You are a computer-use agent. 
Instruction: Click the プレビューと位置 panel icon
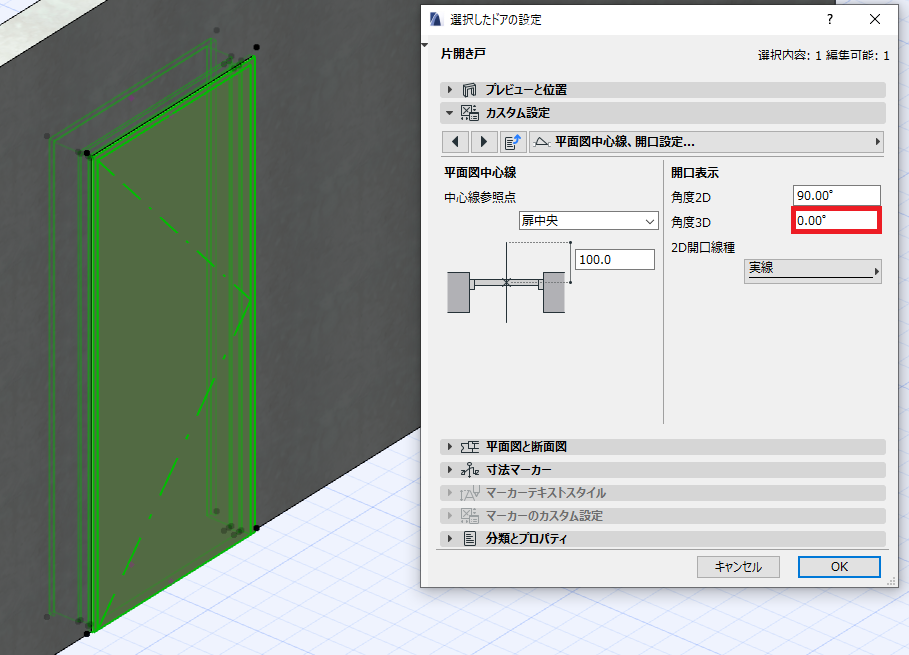click(469, 90)
